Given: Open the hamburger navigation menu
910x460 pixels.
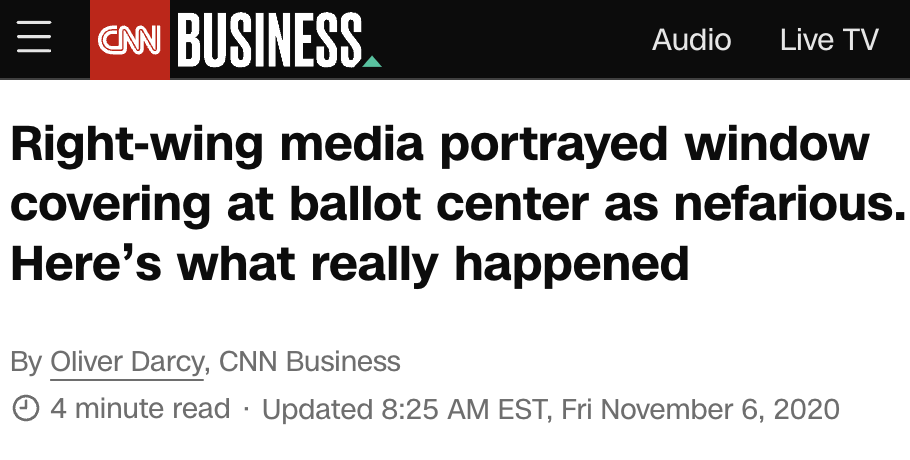Looking at the screenshot, I should (x=35, y=39).
